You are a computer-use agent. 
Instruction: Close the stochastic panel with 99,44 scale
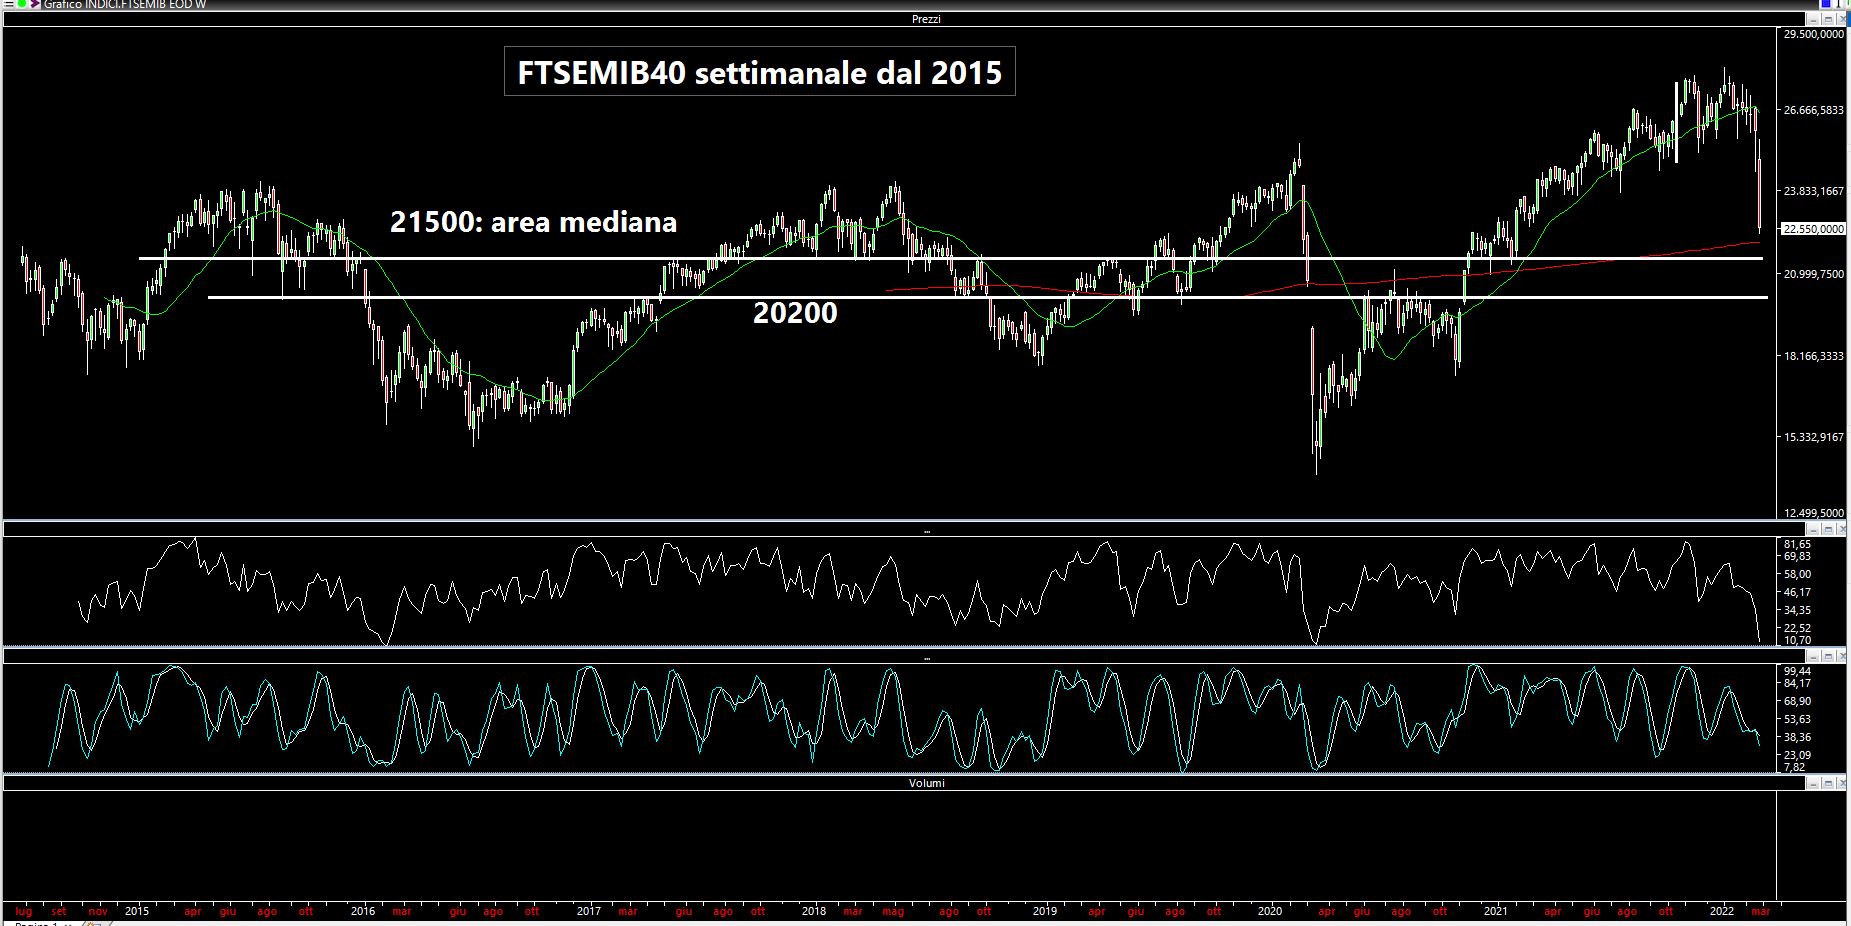pos(1842,656)
